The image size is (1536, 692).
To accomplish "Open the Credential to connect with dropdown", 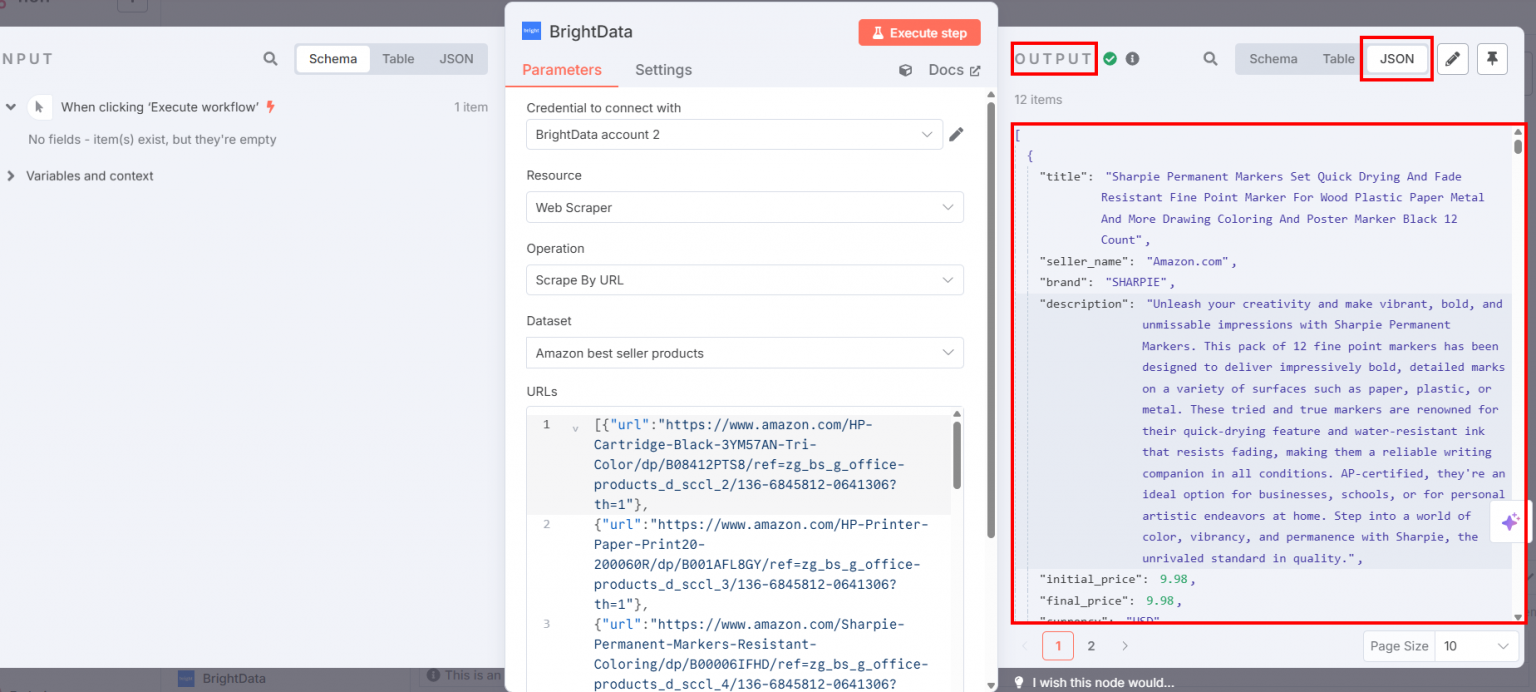I will coord(734,134).
